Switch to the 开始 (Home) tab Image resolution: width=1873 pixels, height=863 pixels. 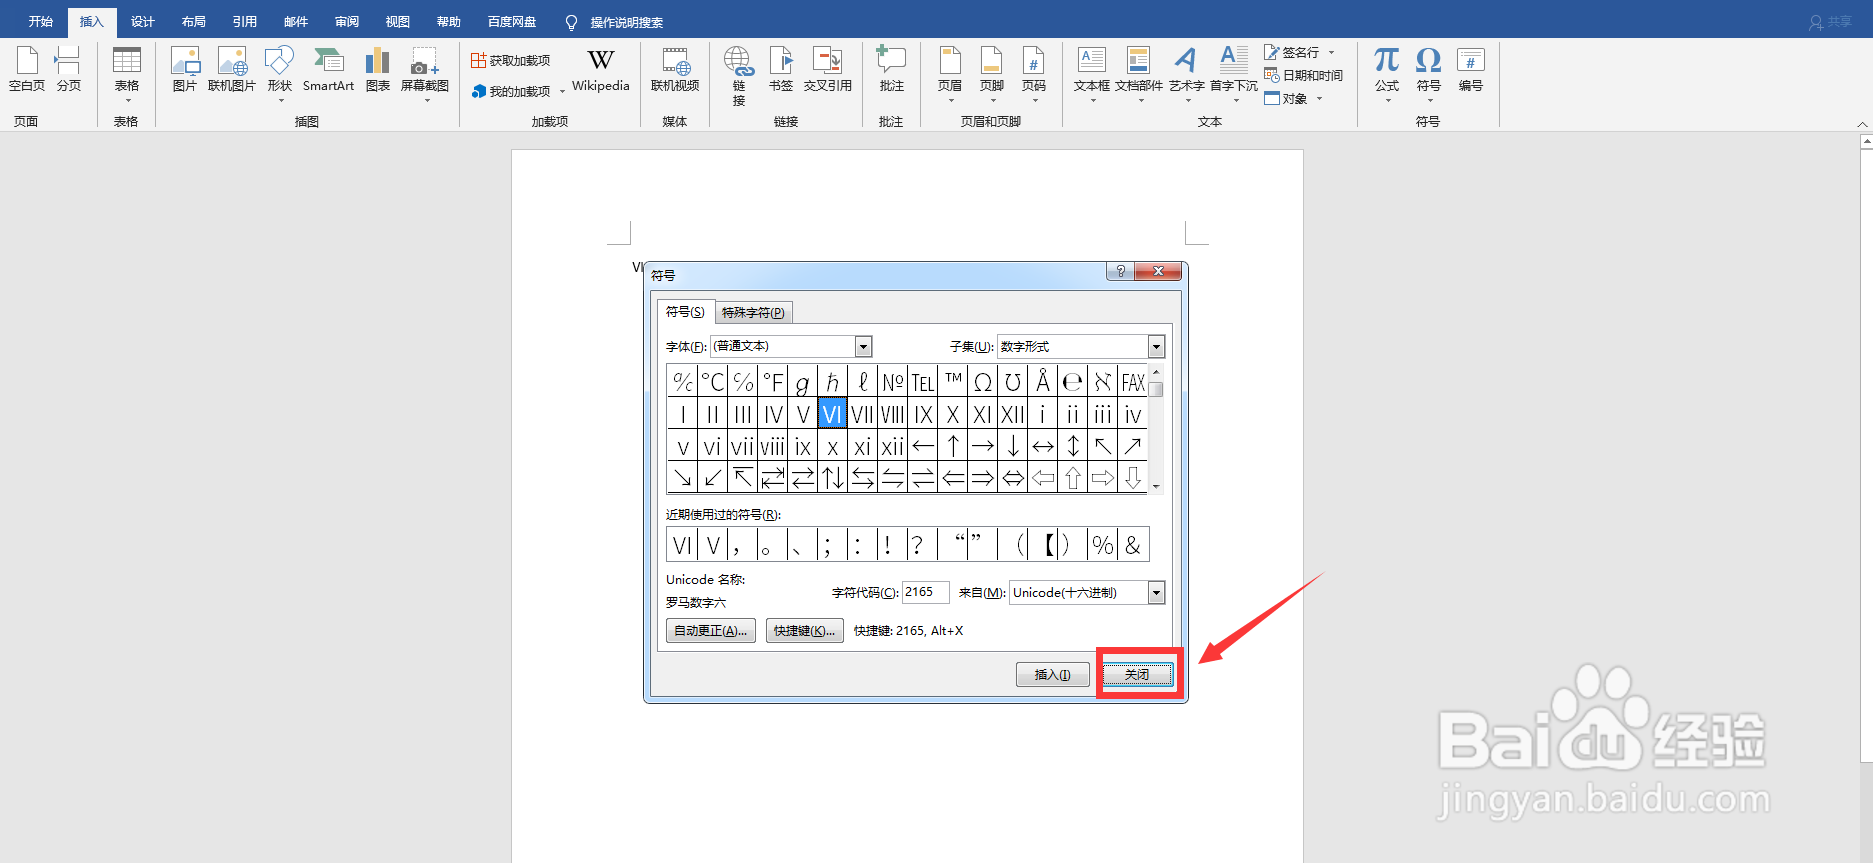[x=41, y=22]
